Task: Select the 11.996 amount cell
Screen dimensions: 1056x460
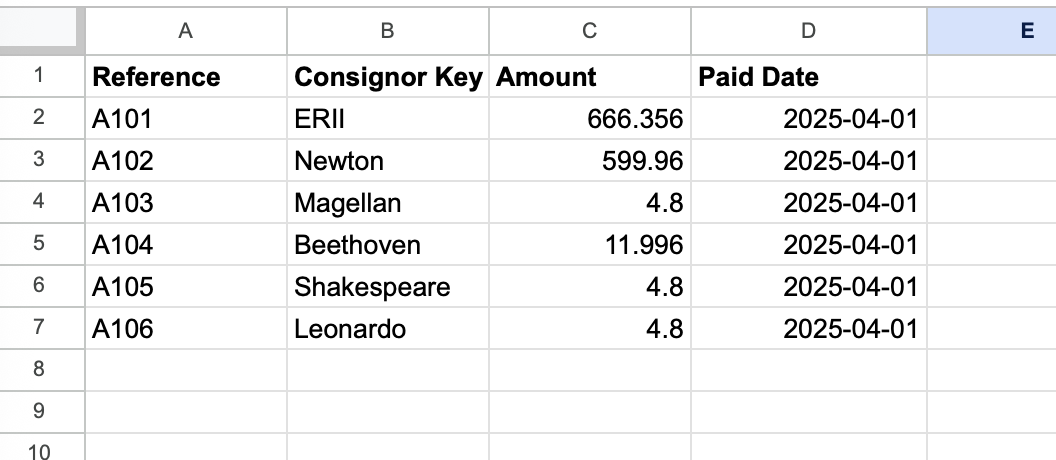Action: [589, 245]
